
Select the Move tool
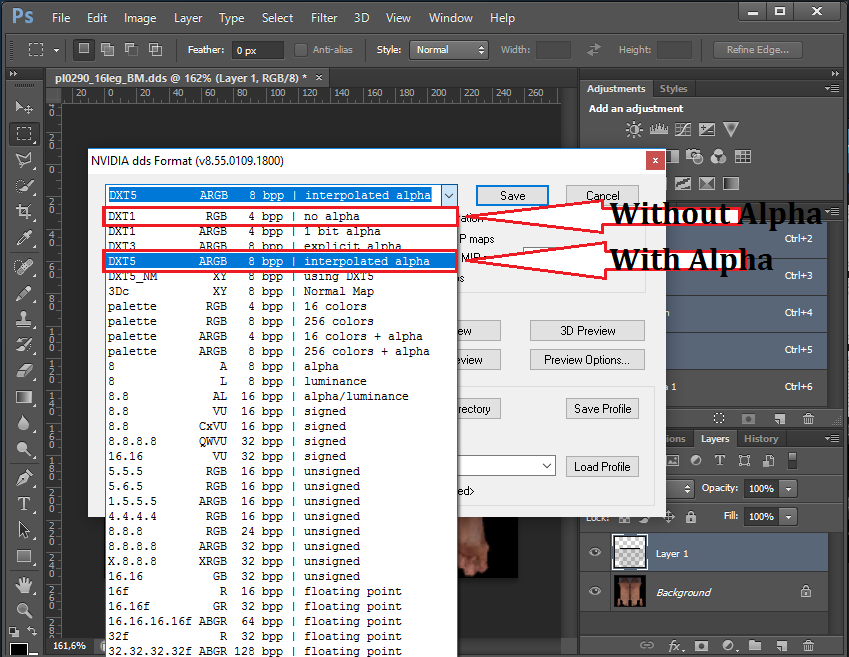24,107
